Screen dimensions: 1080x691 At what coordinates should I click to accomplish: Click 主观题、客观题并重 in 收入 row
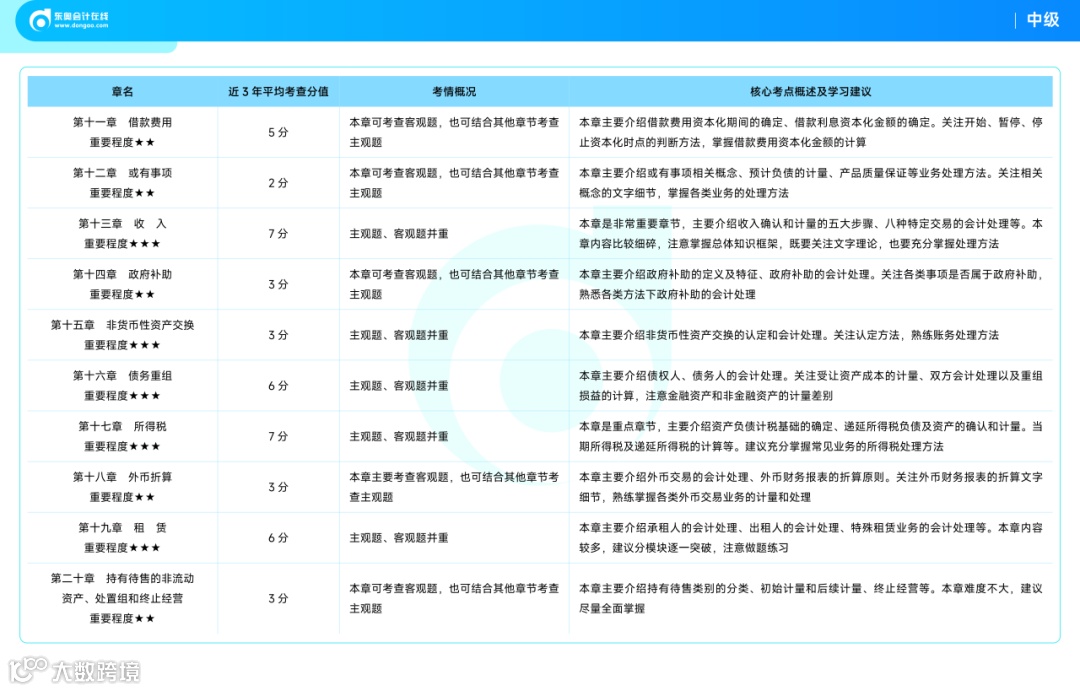(x=399, y=234)
